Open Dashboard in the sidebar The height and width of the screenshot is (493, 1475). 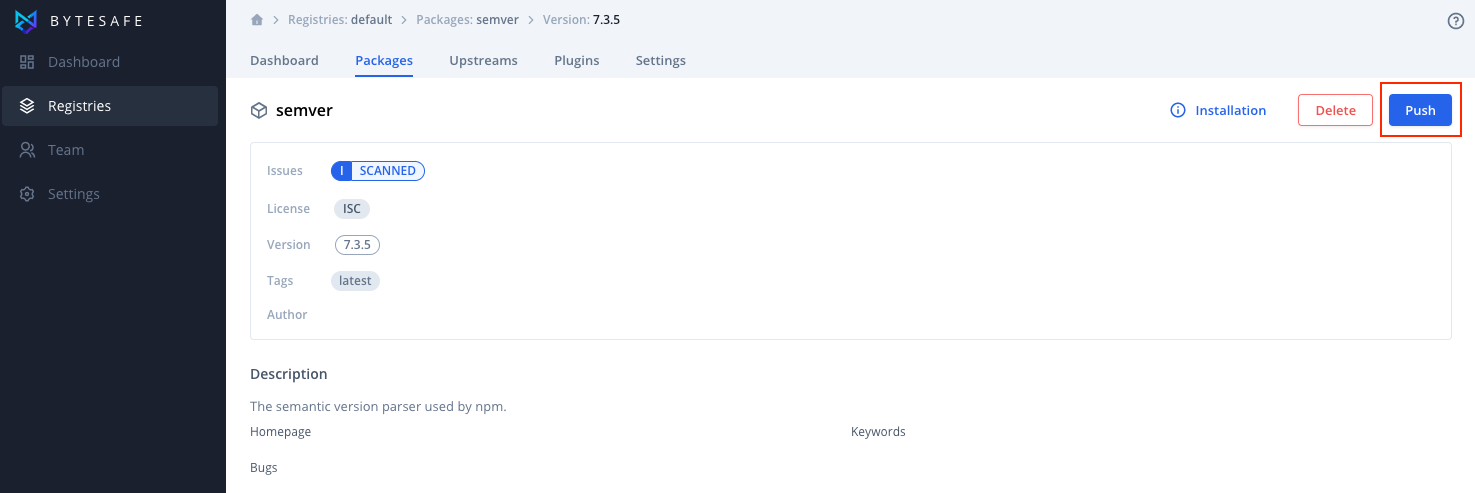pyautogui.click(x=110, y=62)
